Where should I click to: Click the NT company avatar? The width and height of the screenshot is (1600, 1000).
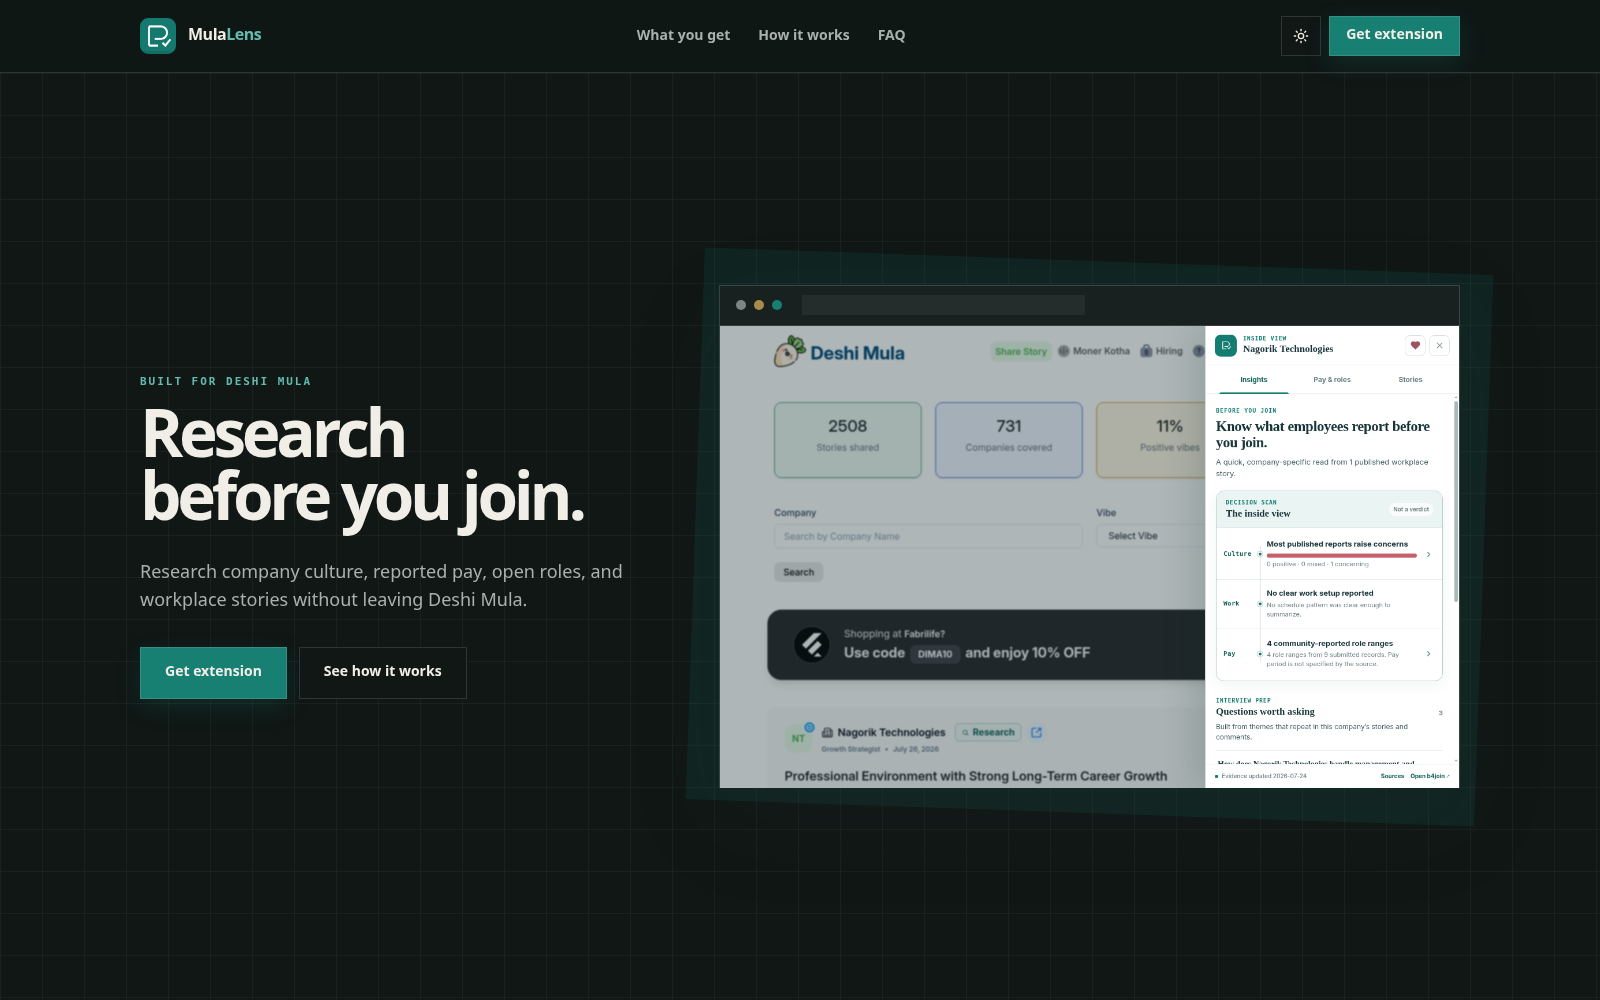click(798, 738)
